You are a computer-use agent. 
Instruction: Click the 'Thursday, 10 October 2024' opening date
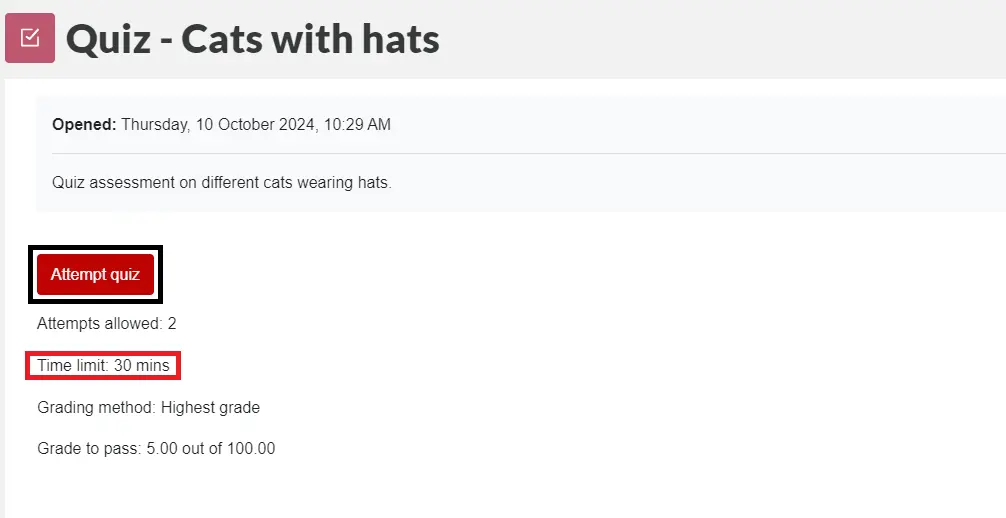218,125
